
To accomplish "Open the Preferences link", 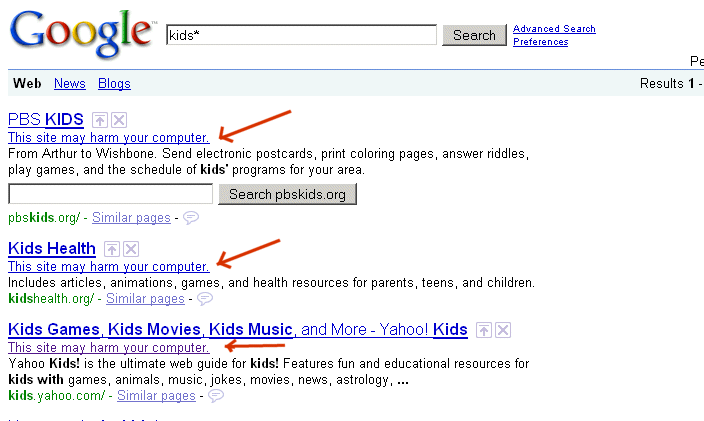I will 540,42.
